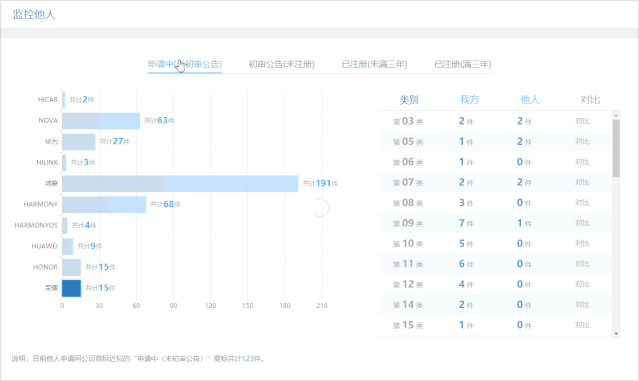
Task: Click the 第08类 row label
Action: 408,203
